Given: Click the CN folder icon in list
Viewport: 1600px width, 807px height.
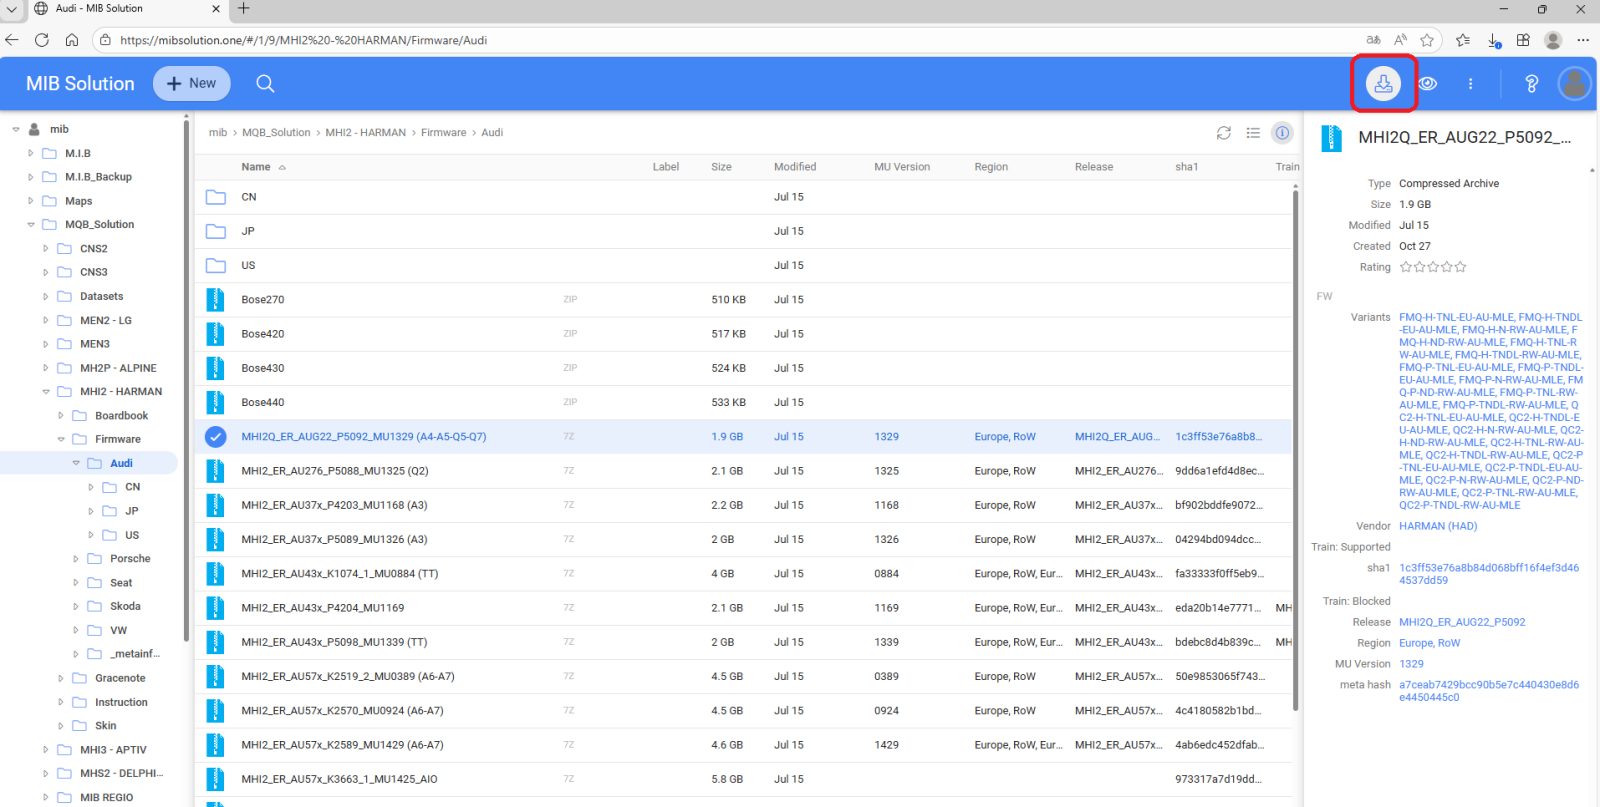Looking at the screenshot, I should coord(215,197).
